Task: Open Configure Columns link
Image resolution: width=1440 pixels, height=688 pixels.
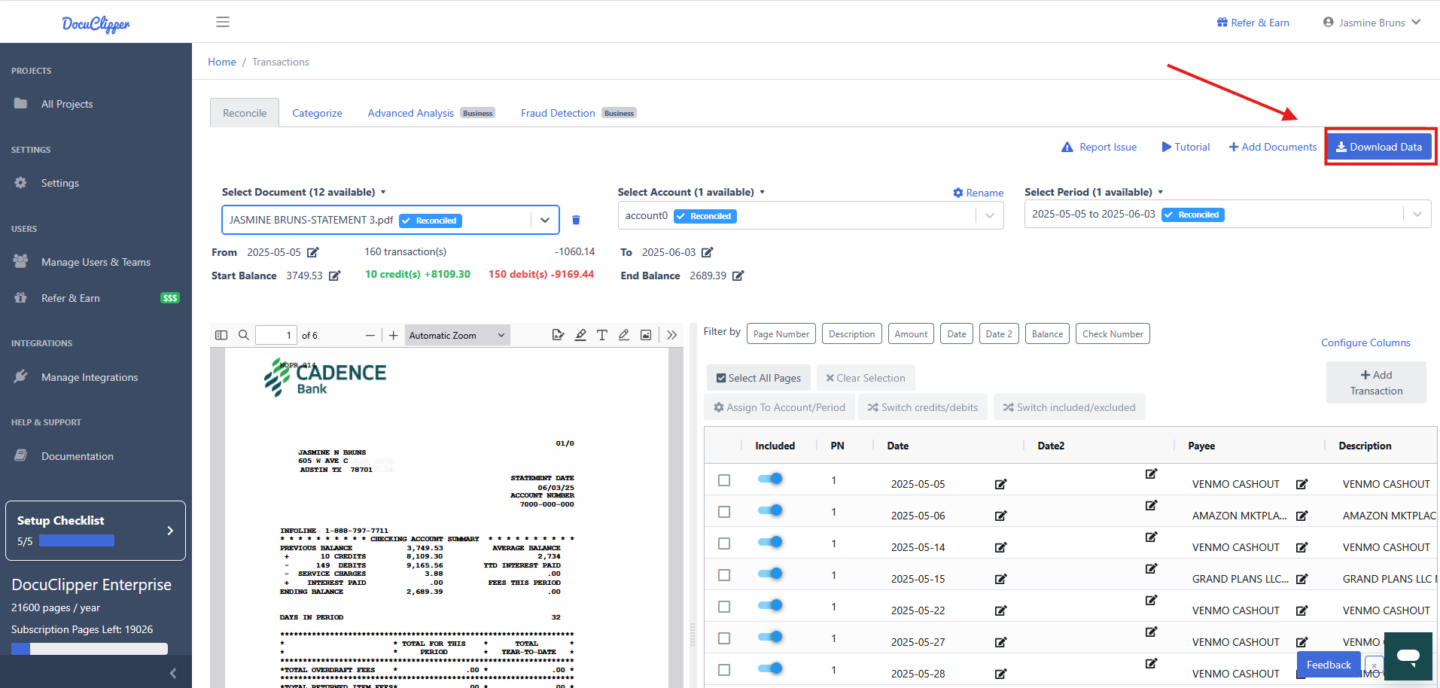Action: [x=1365, y=342]
